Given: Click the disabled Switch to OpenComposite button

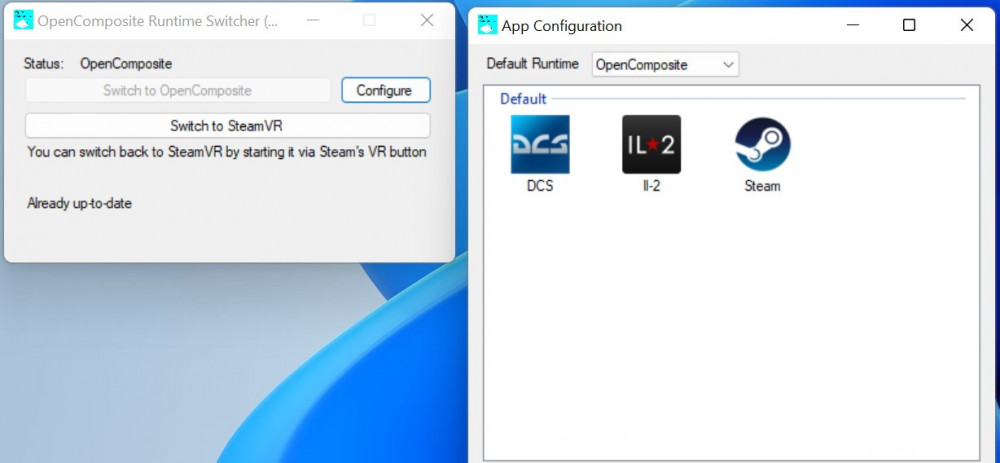Looking at the screenshot, I should 178,90.
